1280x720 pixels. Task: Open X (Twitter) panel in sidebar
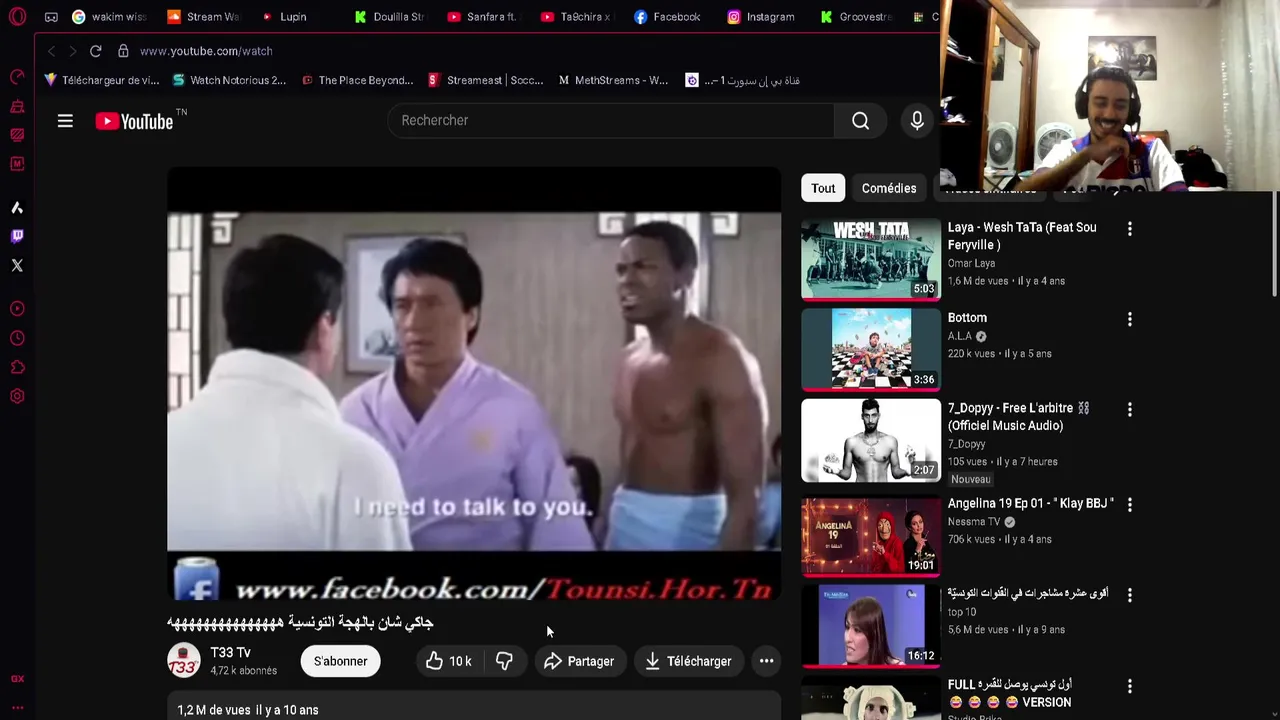(17, 265)
